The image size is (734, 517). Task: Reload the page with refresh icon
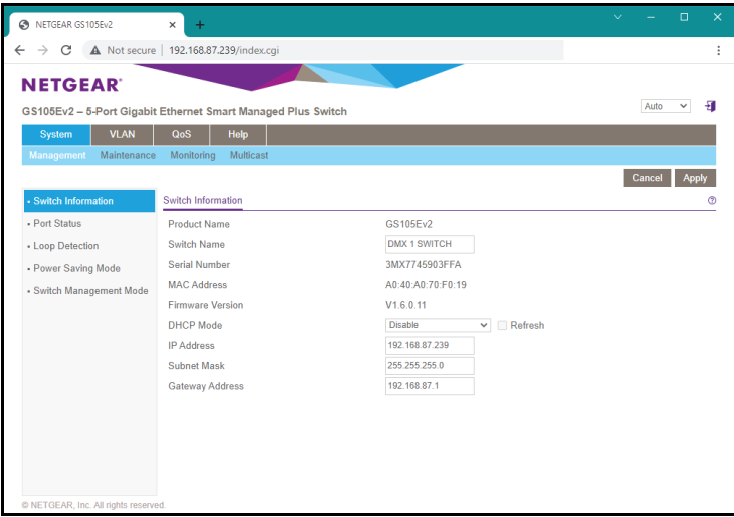point(66,50)
